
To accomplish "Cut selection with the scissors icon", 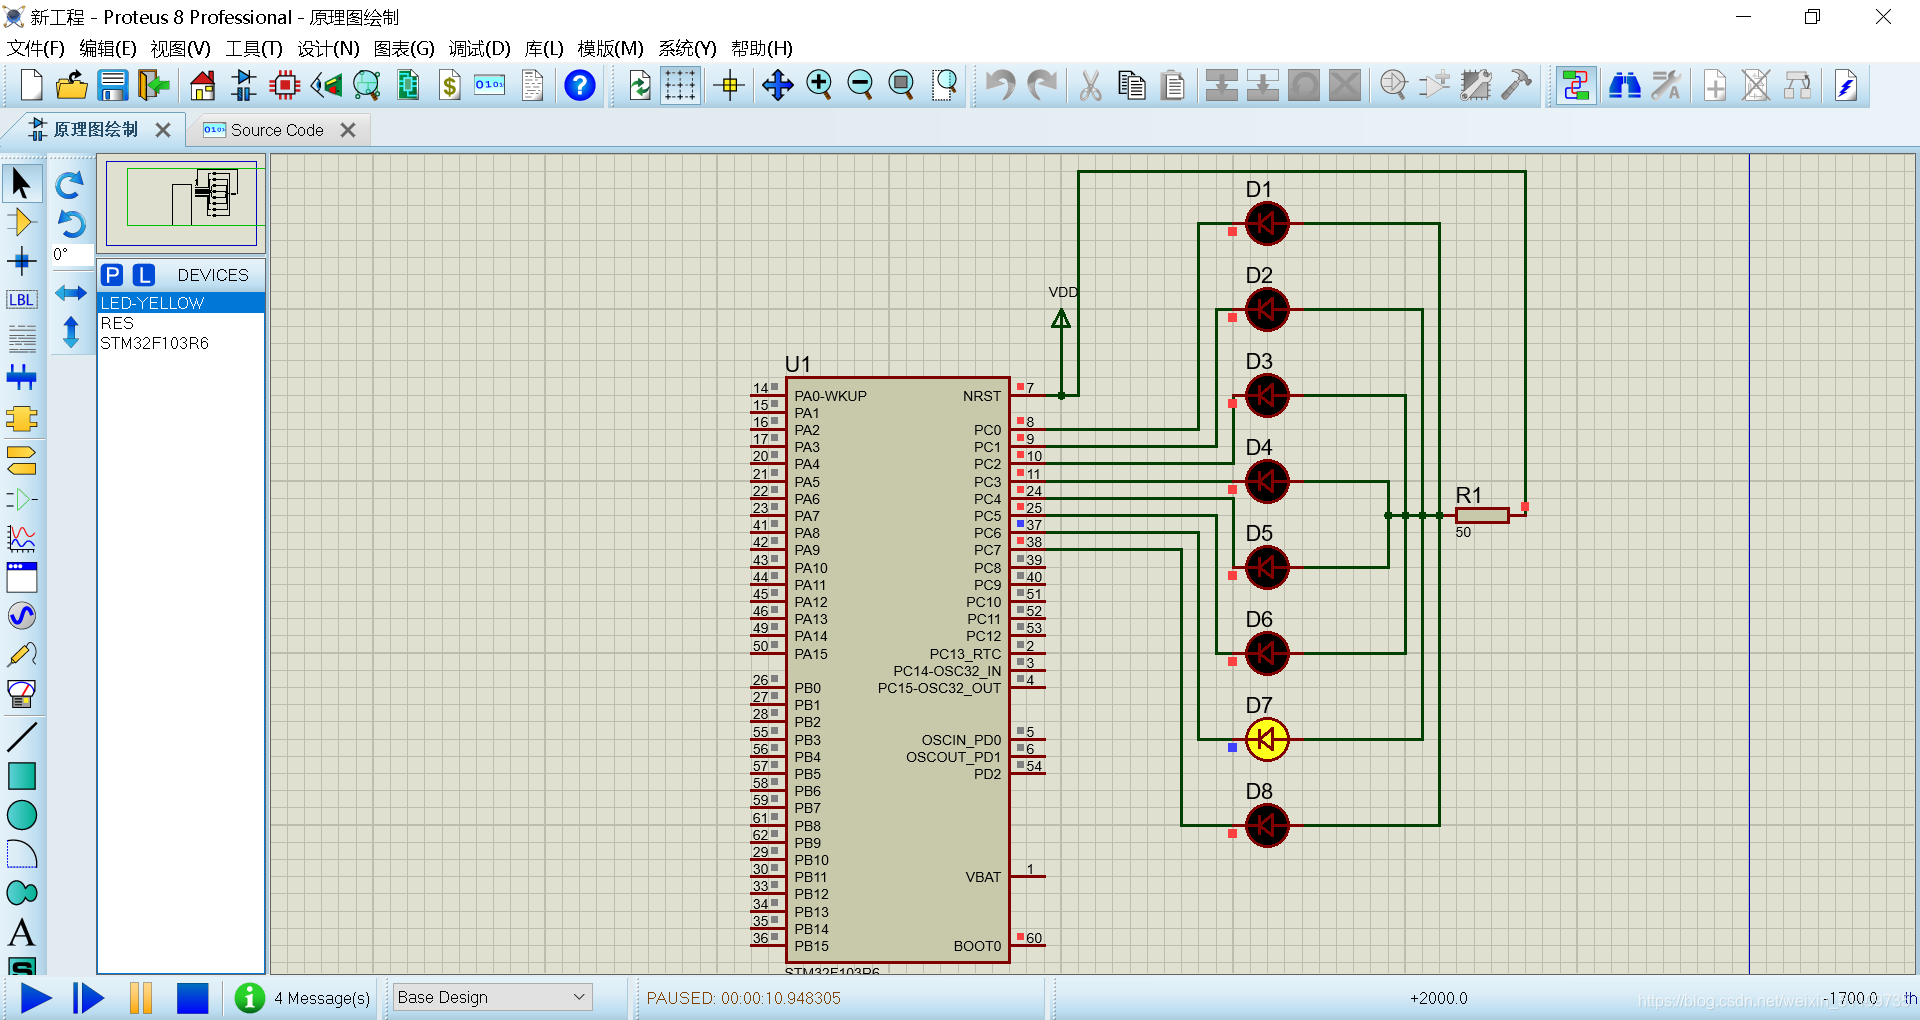I will 1090,85.
